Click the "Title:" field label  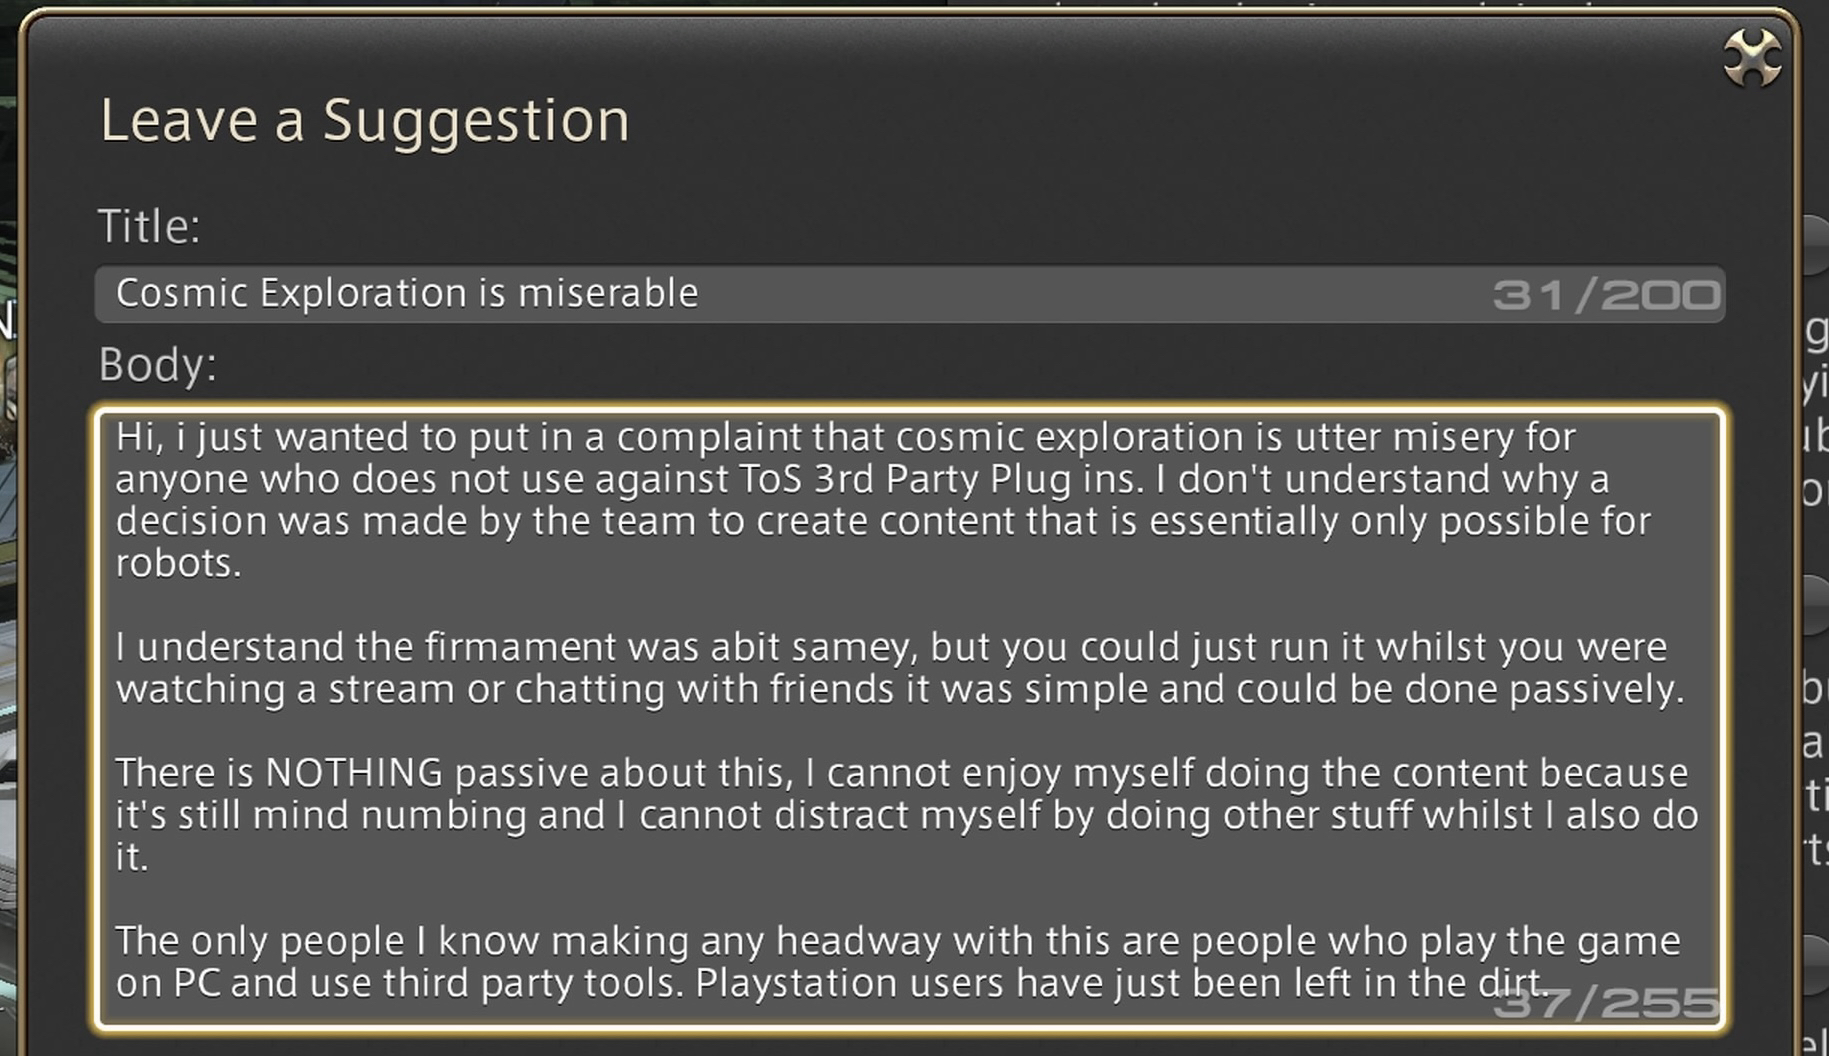pos(149,227)
